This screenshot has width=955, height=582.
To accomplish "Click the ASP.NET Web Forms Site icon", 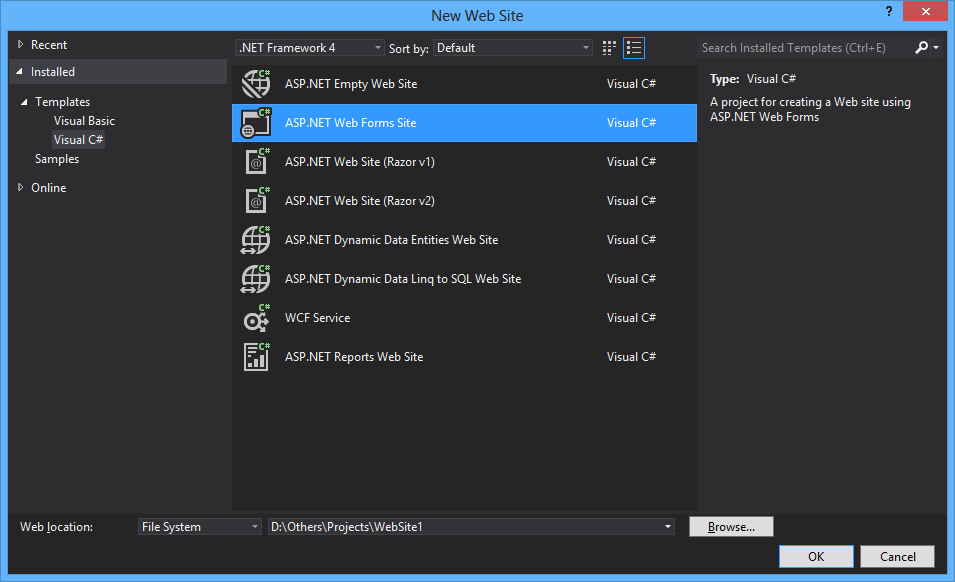I will pyautogui.click(x=256, y=123).
